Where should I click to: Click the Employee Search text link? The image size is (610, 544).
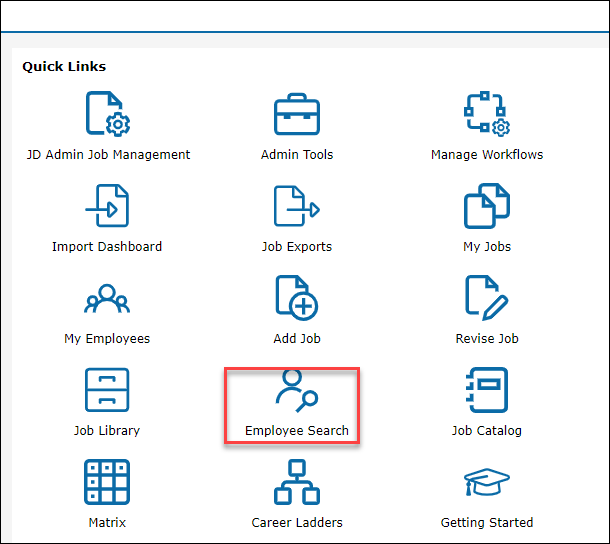[x=297, y=431]
